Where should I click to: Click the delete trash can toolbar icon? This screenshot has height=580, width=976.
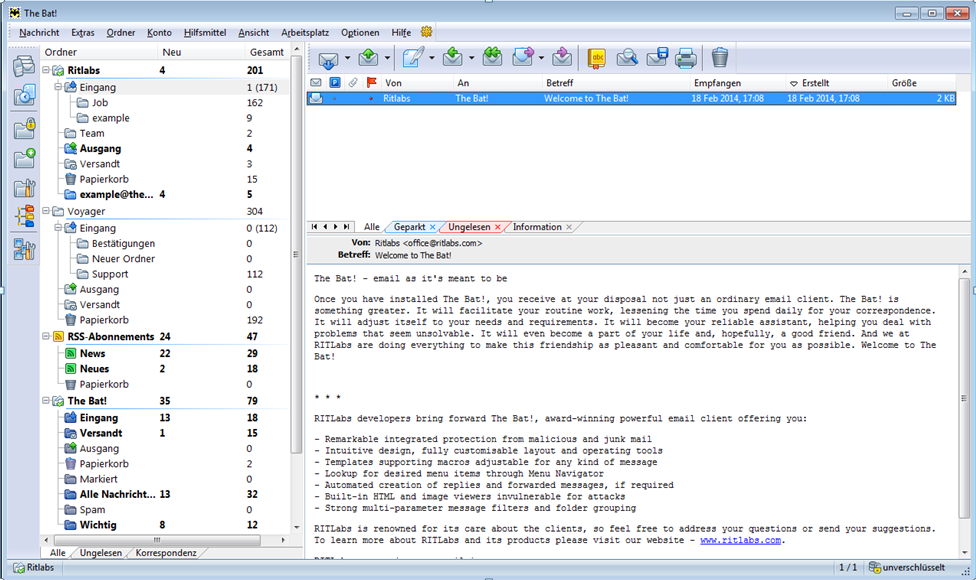click(720, 57)
